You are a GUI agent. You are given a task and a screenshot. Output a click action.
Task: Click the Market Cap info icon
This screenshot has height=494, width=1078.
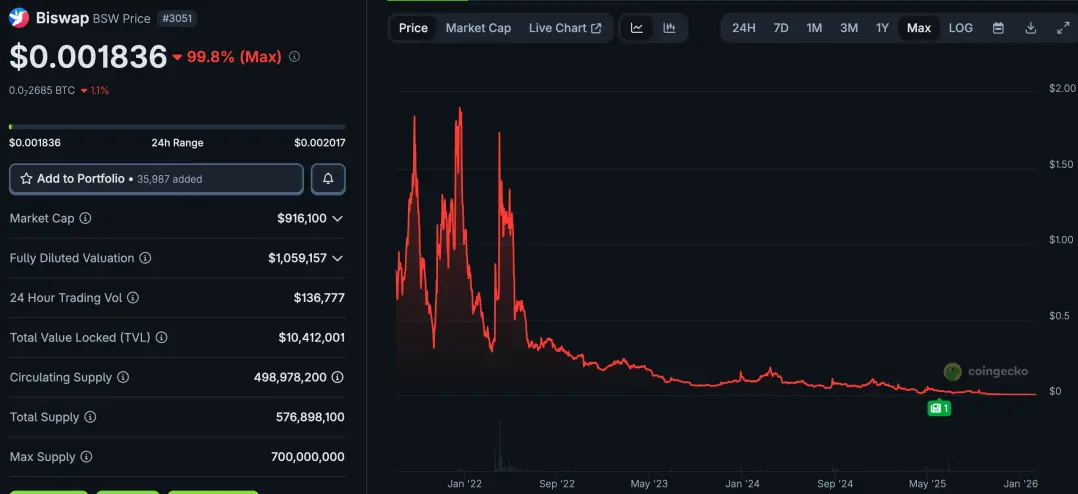click(85, 218)
